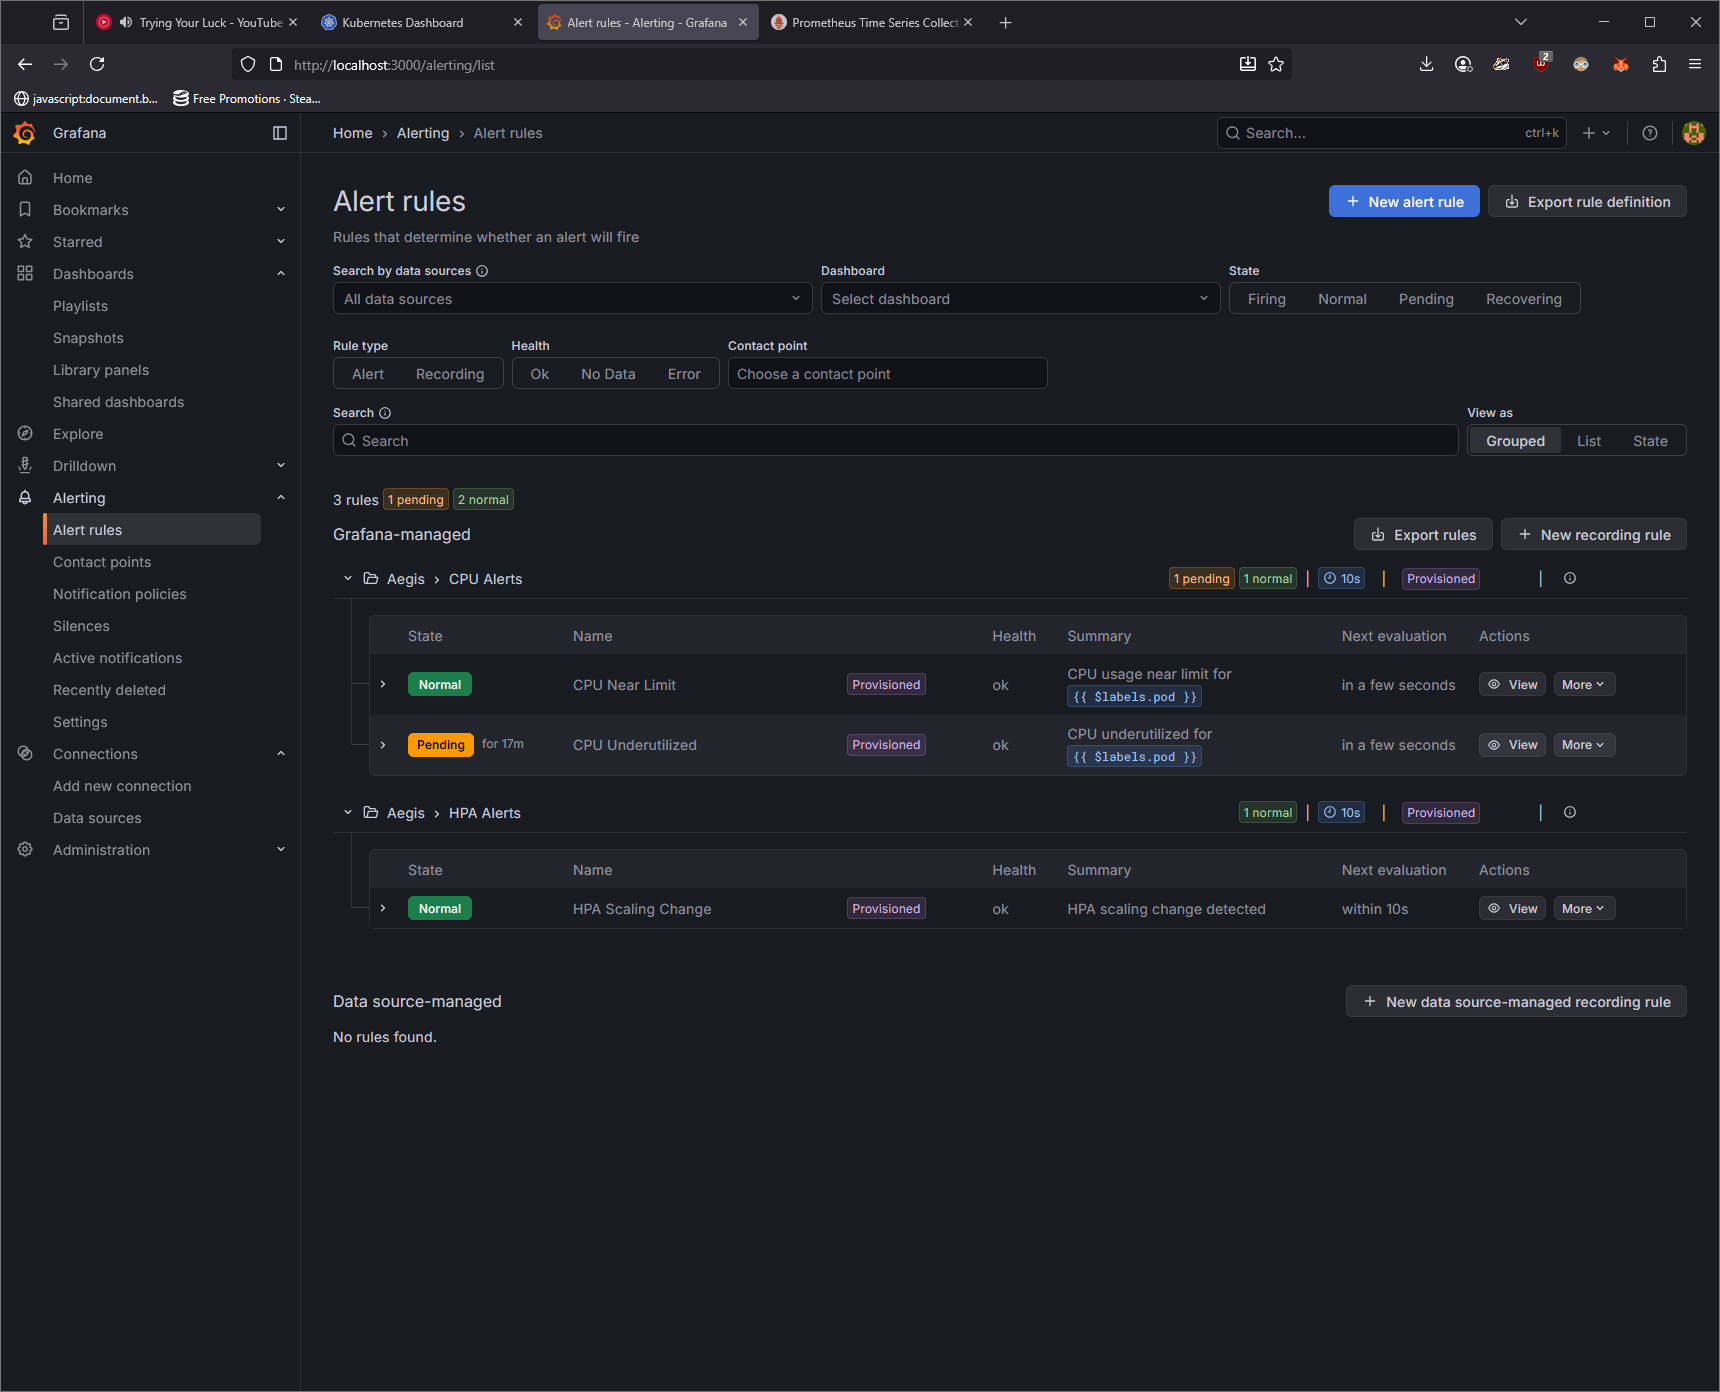View the CPU Near Limit rule
Screen dimensions: 1720x1392
pyautogui.click(x=1512, y=685)
